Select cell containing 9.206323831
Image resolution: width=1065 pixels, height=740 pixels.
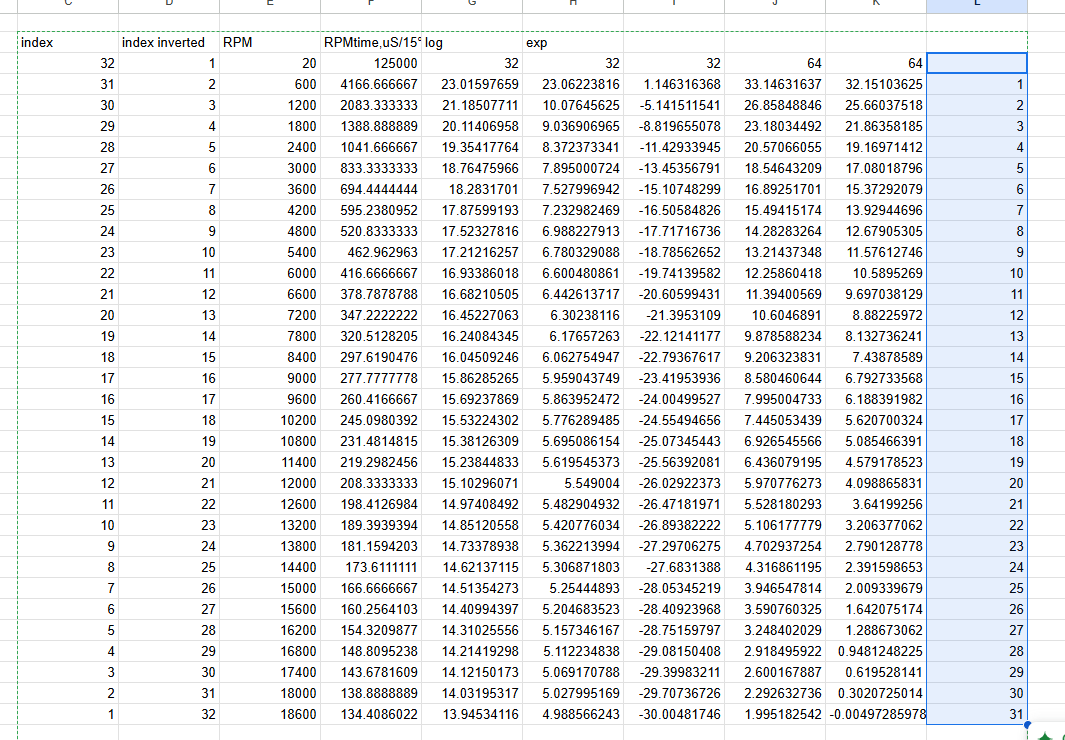tap(775, 358)
